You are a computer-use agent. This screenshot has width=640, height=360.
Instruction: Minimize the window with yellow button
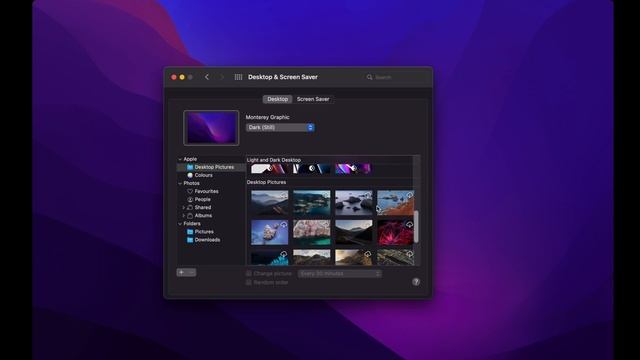(182, 77)
